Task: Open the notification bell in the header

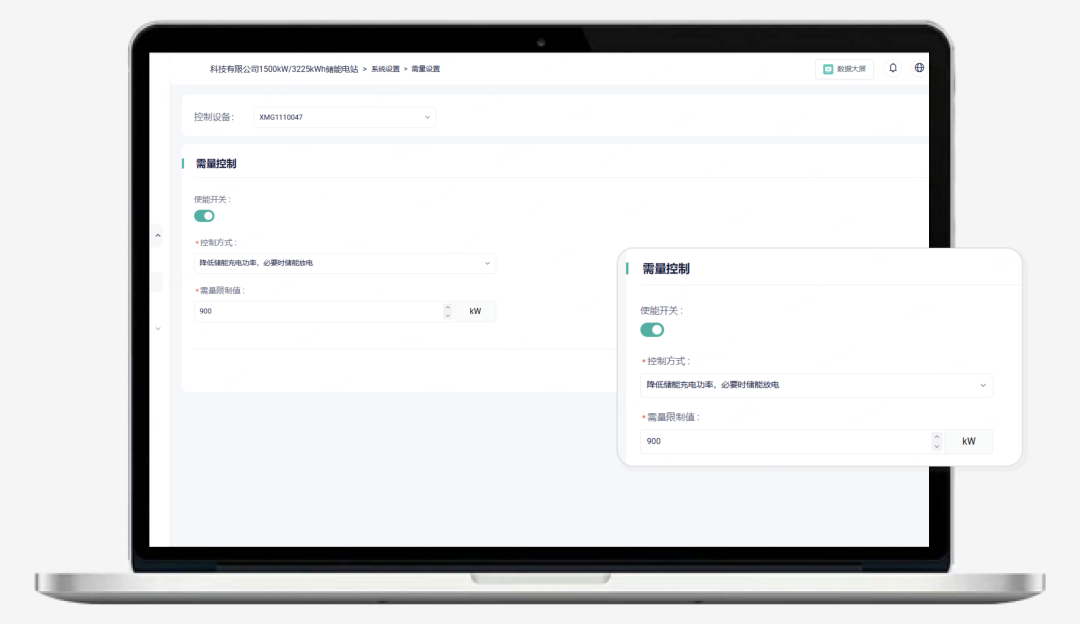Action: pyautogui.click(x=893, y=68)
